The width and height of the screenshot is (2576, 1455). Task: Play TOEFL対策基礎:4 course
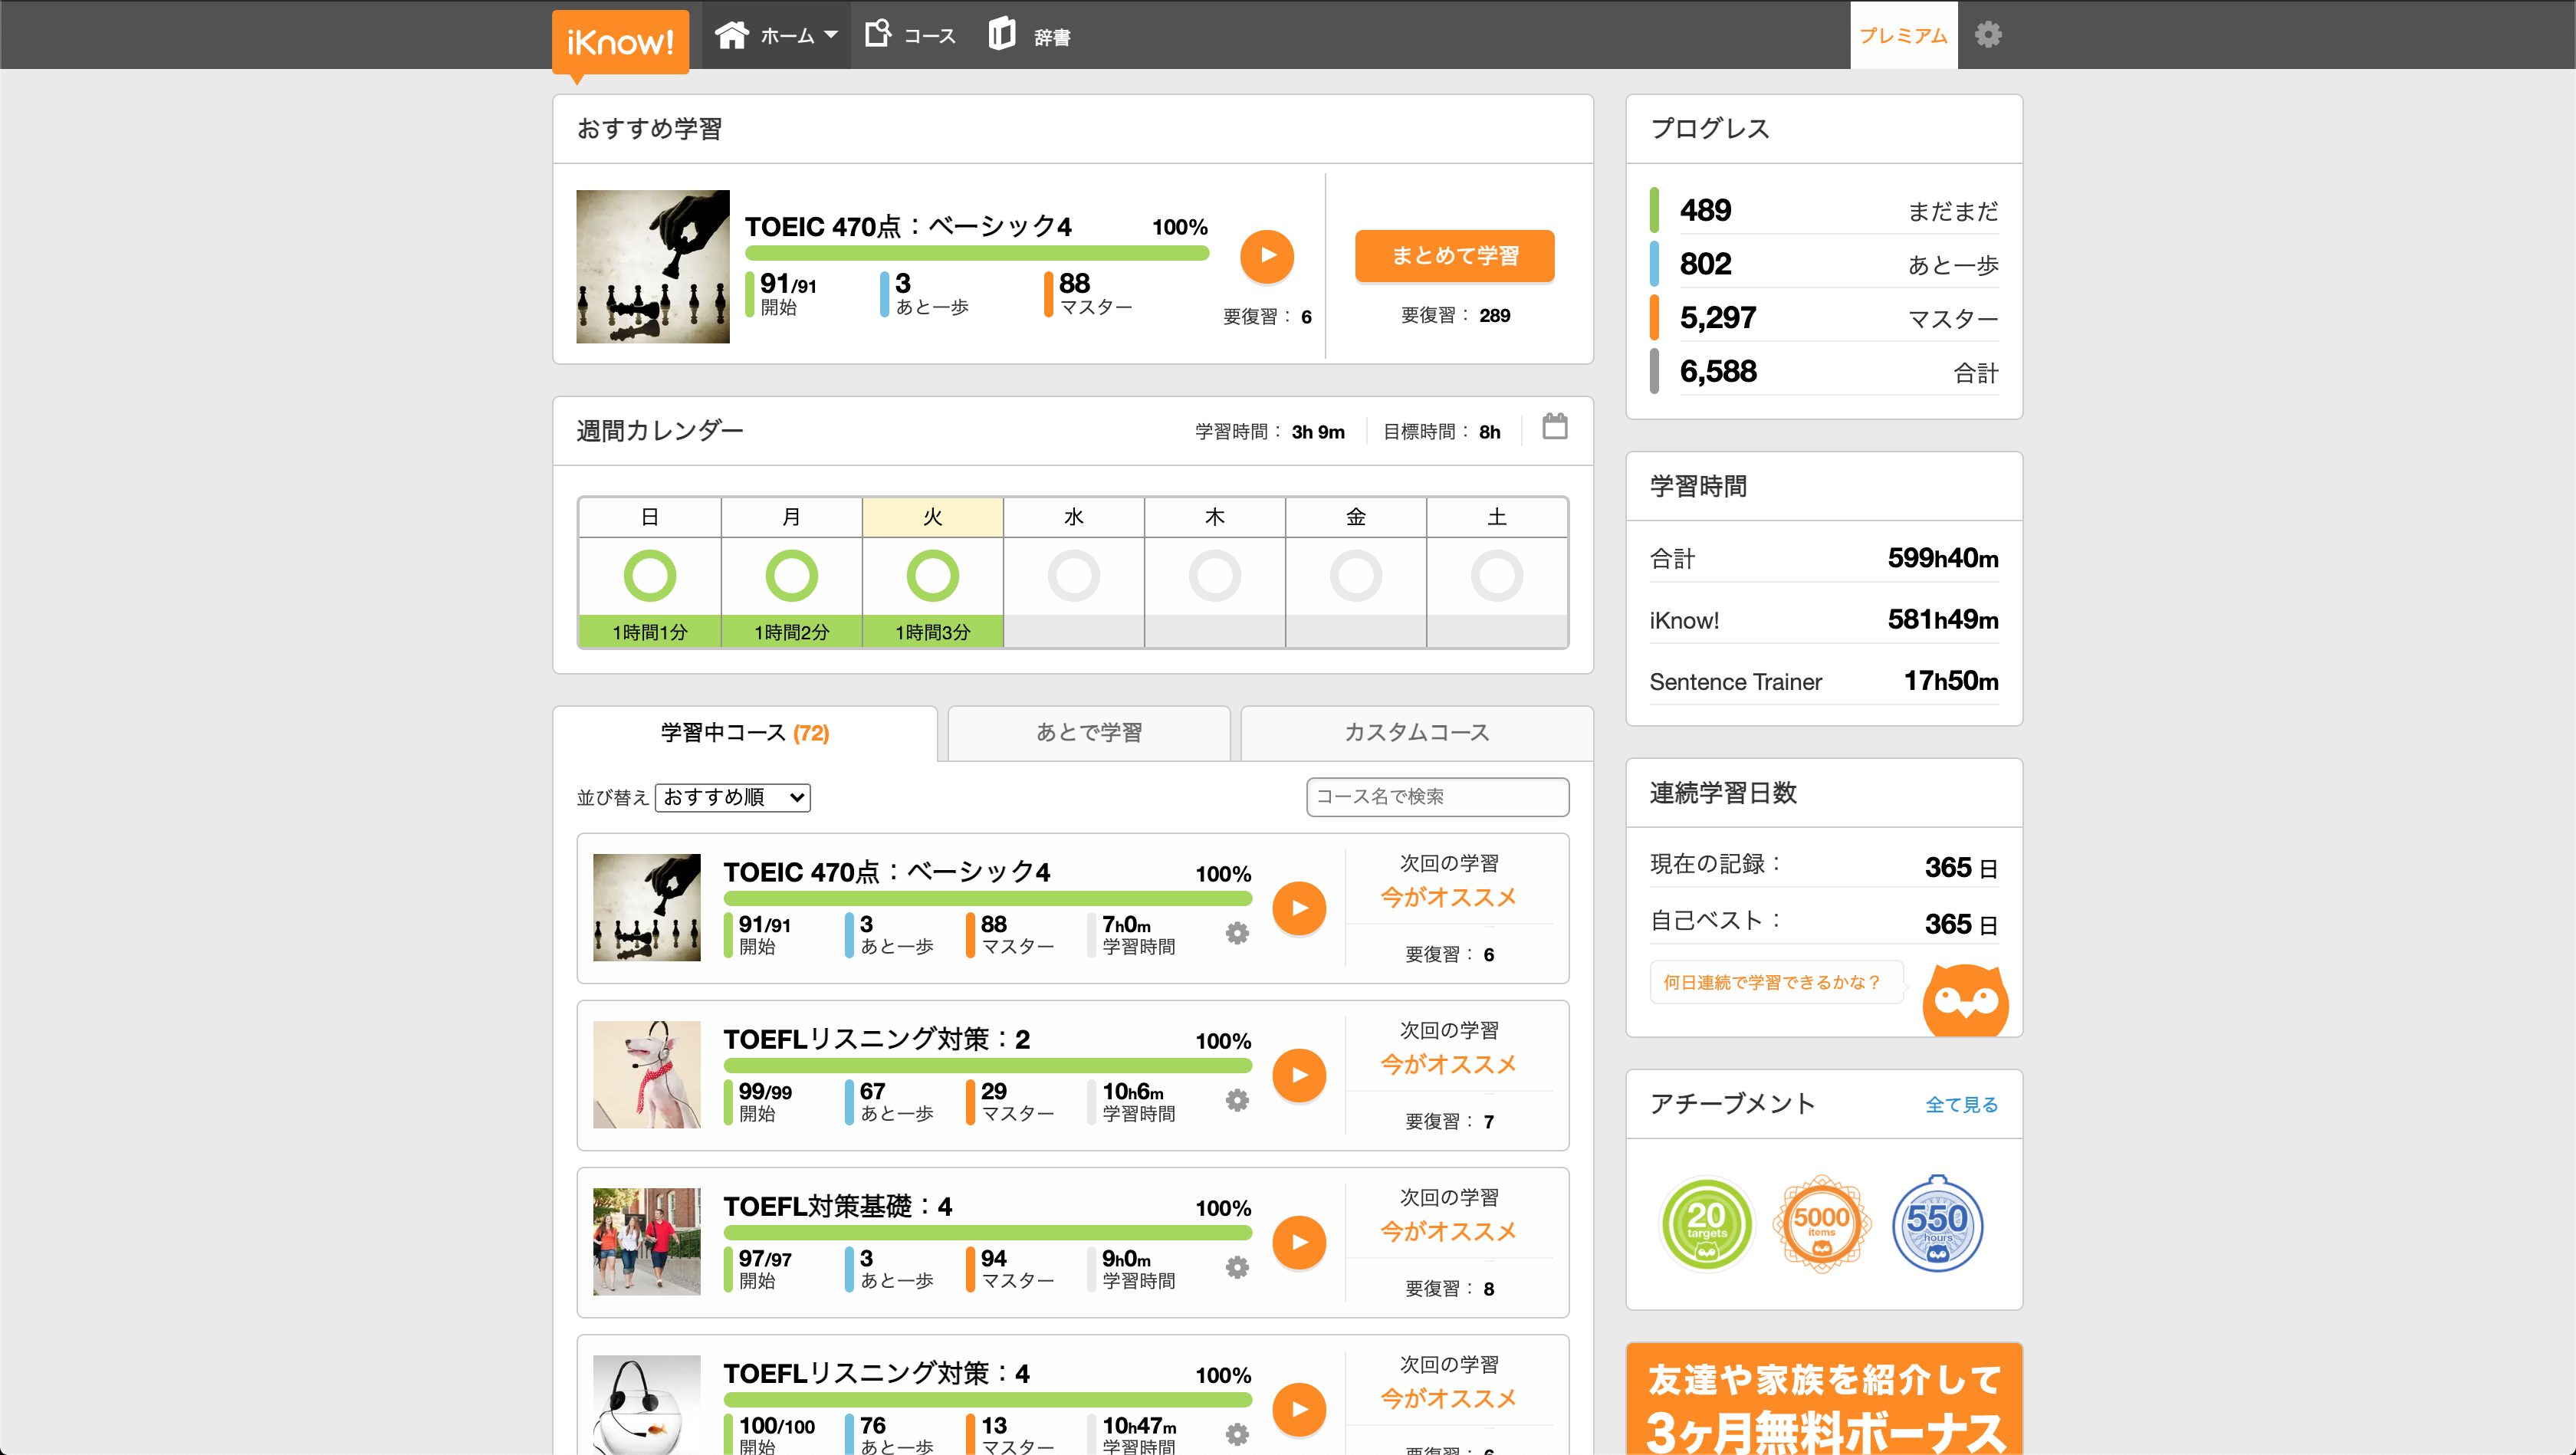pyautogui.click(x=1299, y=1242)
